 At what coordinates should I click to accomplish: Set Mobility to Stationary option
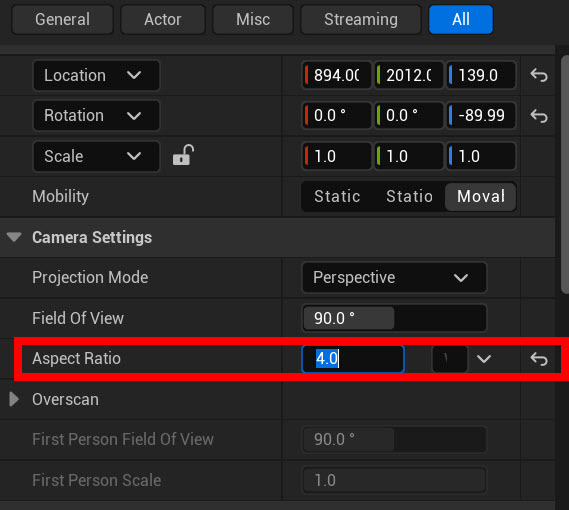point(409,196)
